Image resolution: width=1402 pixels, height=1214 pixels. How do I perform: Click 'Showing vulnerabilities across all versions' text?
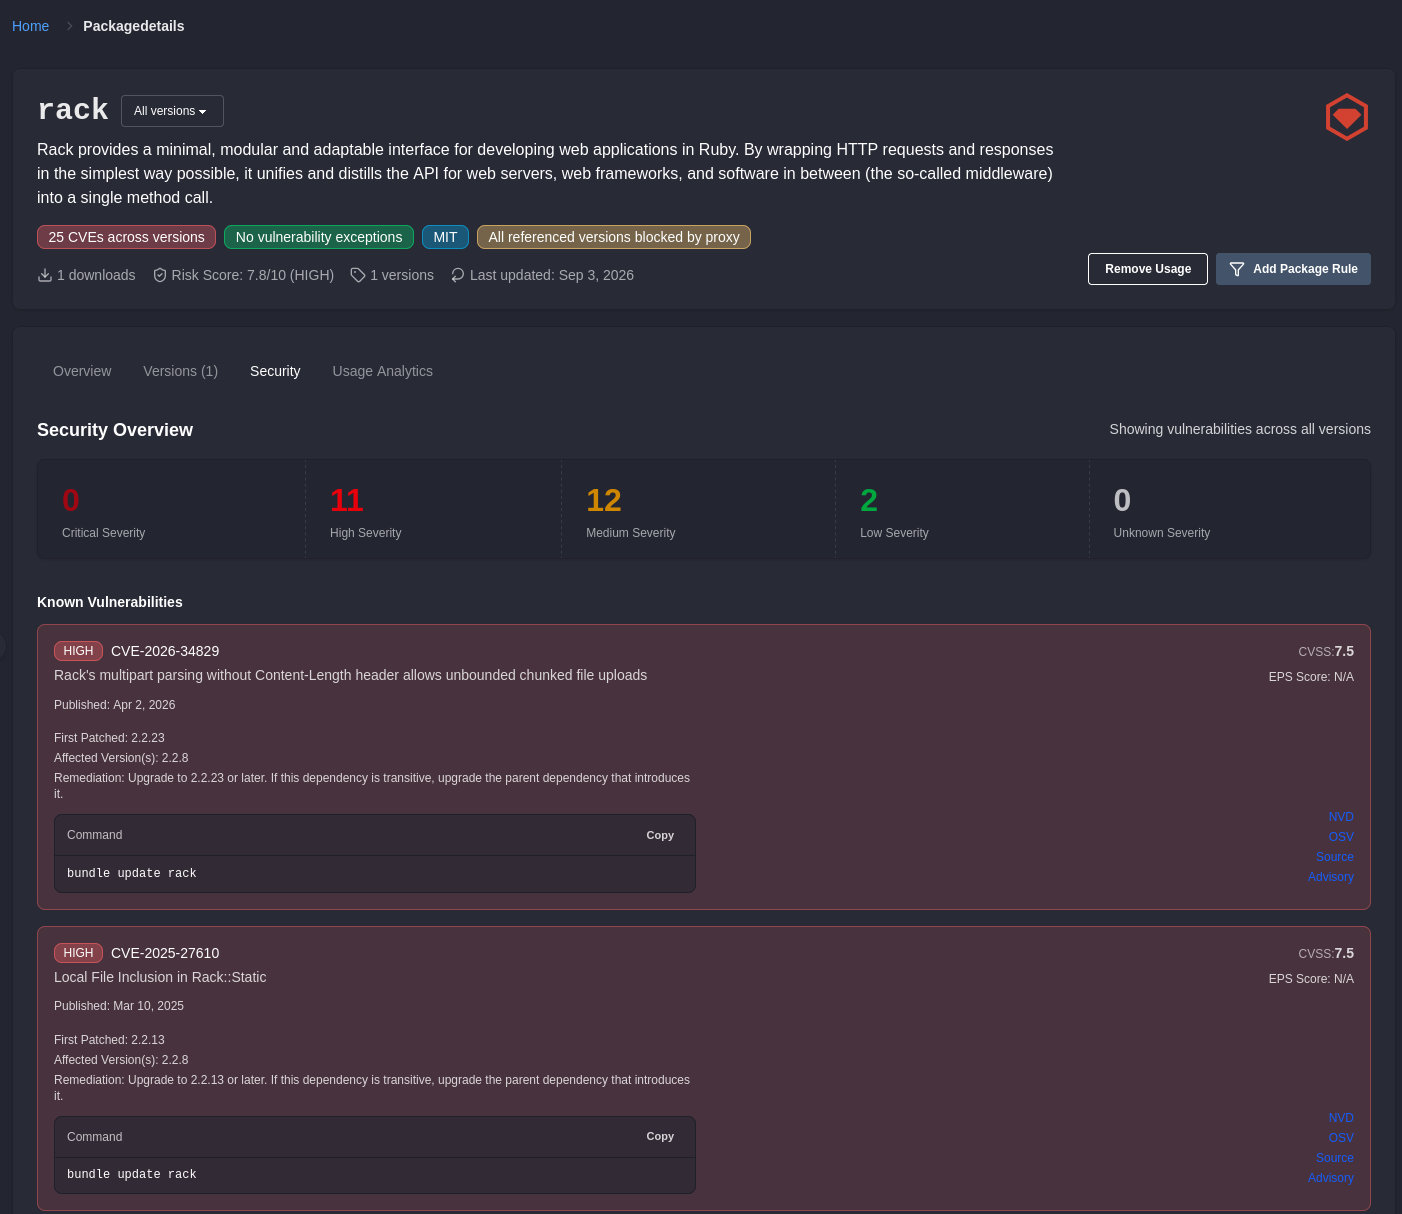click(1240, 429)
